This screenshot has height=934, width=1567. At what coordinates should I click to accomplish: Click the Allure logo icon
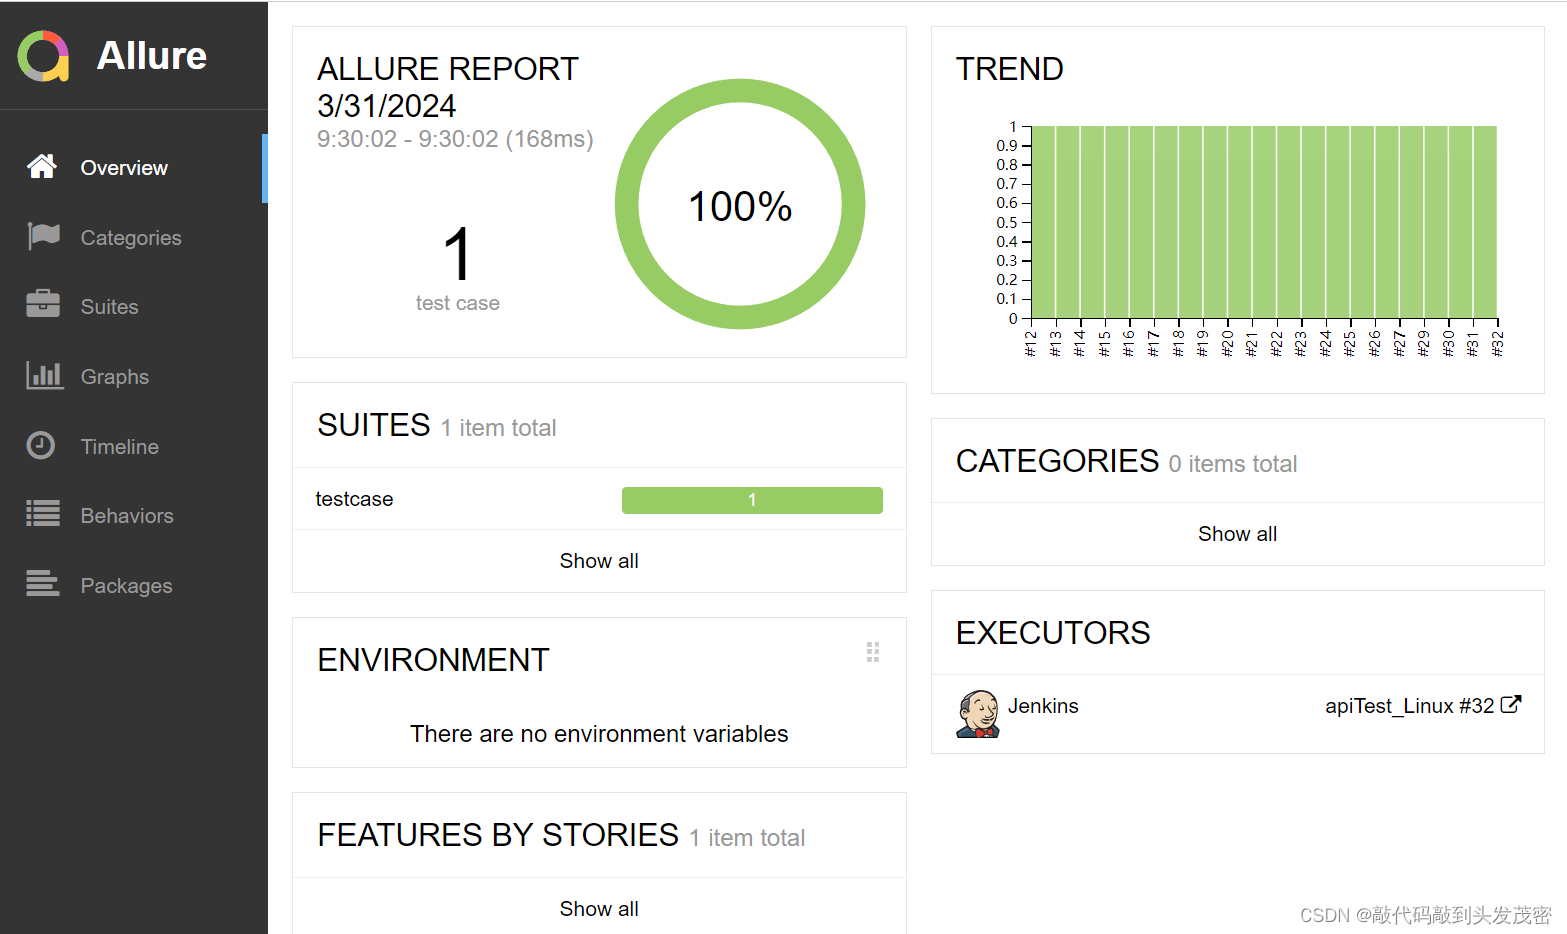click(43, 56)
